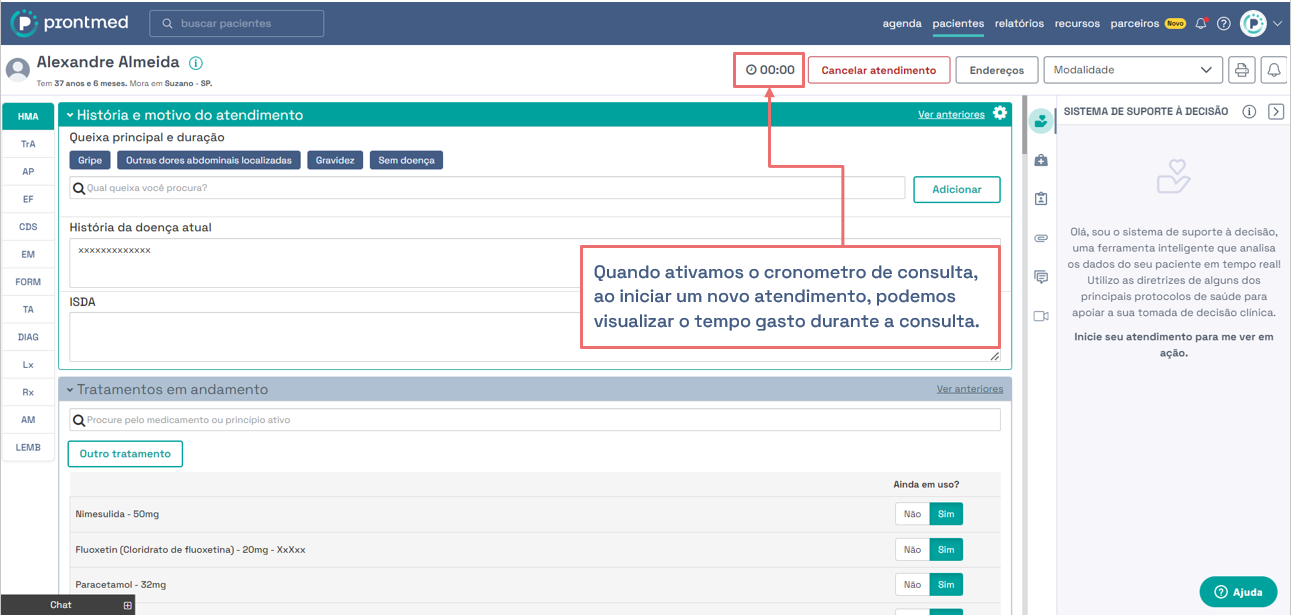Print the record with the printer icon
1291x615 pixels.
[1241, 70]
